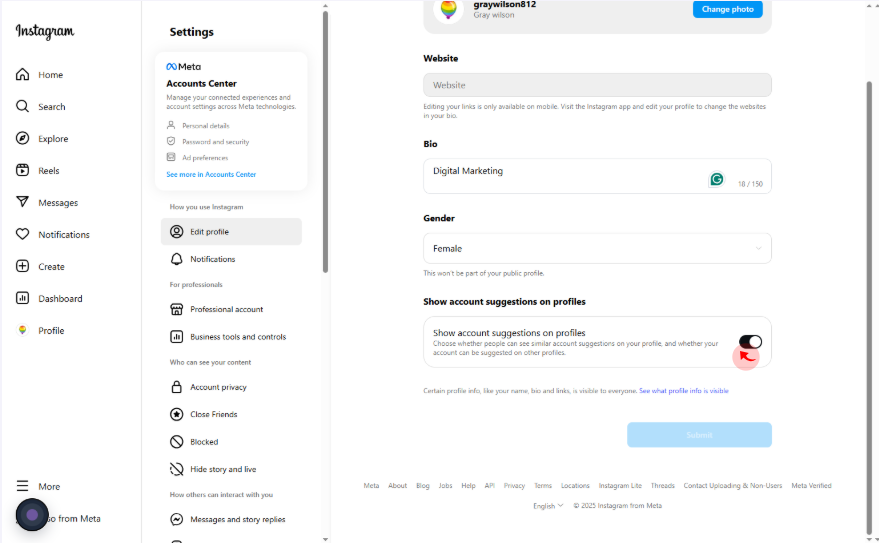This screenshot has width=879, height=543.
Task: Expand the Gender dropdown showing Female
Action: pyautogui.click(x=597, y=248)
